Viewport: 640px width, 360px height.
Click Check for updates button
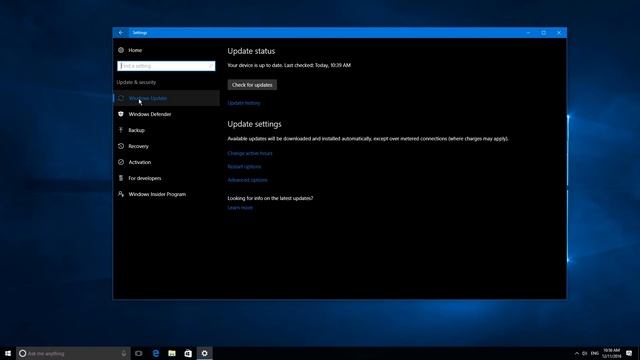[252, 85]
